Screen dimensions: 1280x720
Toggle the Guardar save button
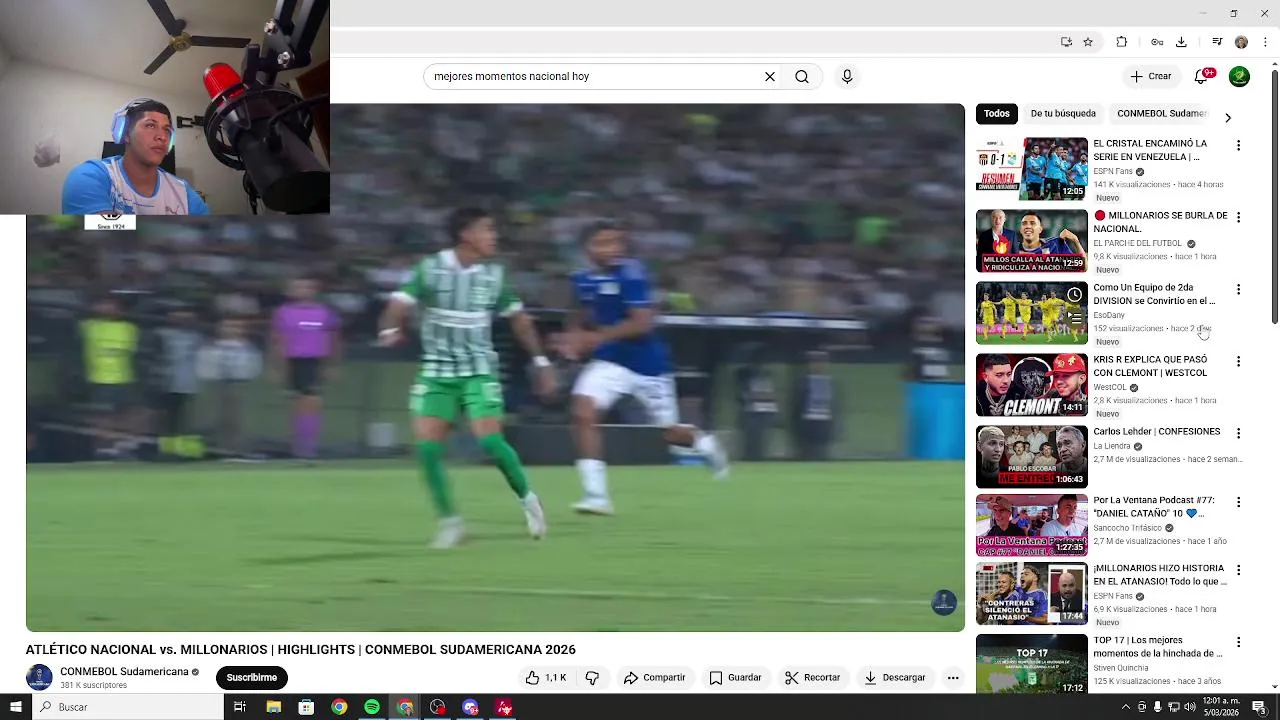click(735, 677)
